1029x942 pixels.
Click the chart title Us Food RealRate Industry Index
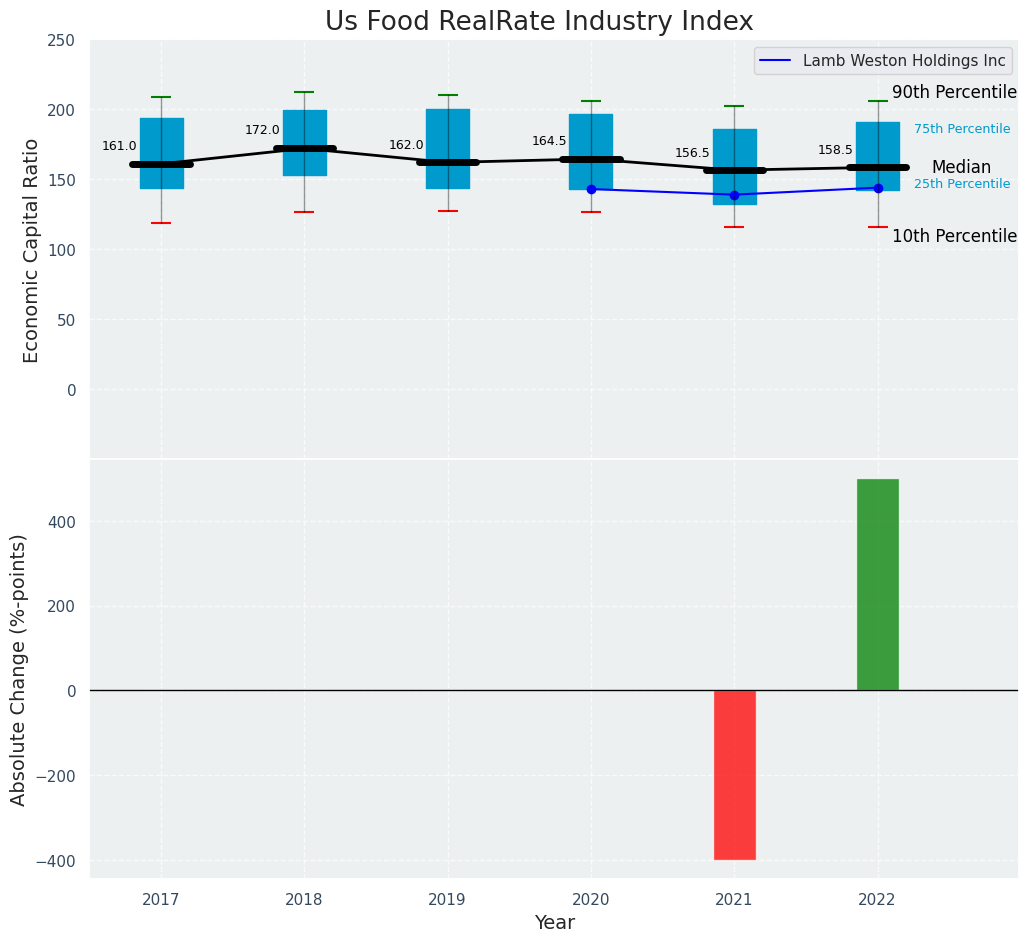point(539,21)
